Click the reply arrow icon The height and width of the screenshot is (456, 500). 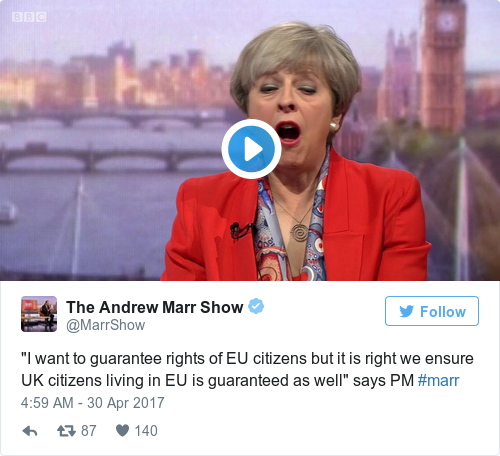coord(30,431)
